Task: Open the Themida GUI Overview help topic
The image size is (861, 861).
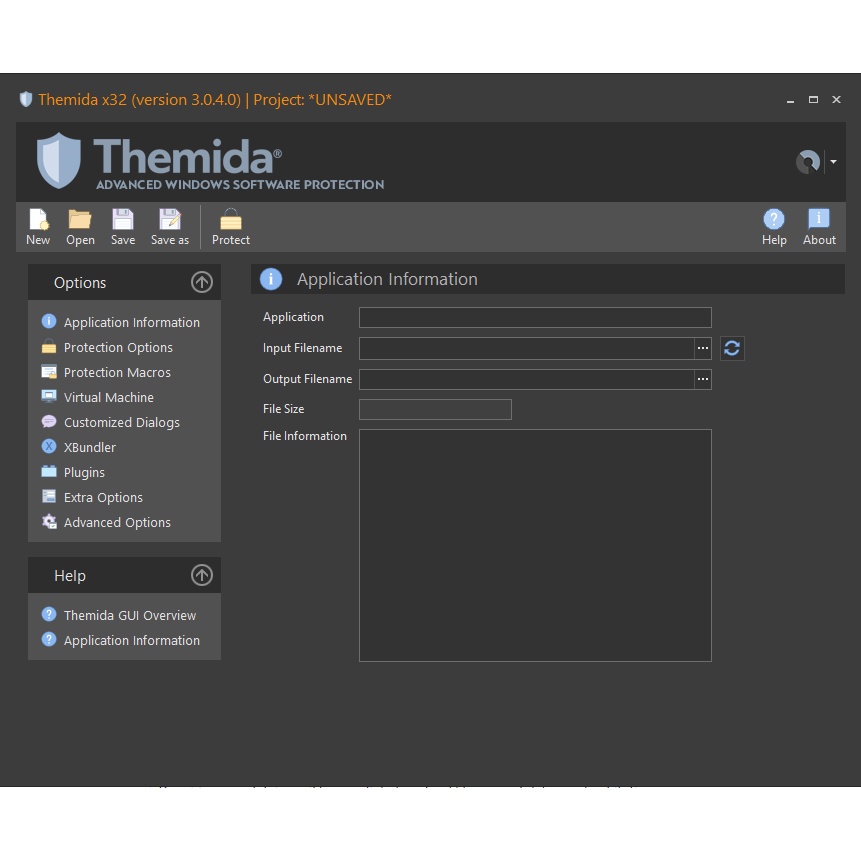Action: (130, 615)
